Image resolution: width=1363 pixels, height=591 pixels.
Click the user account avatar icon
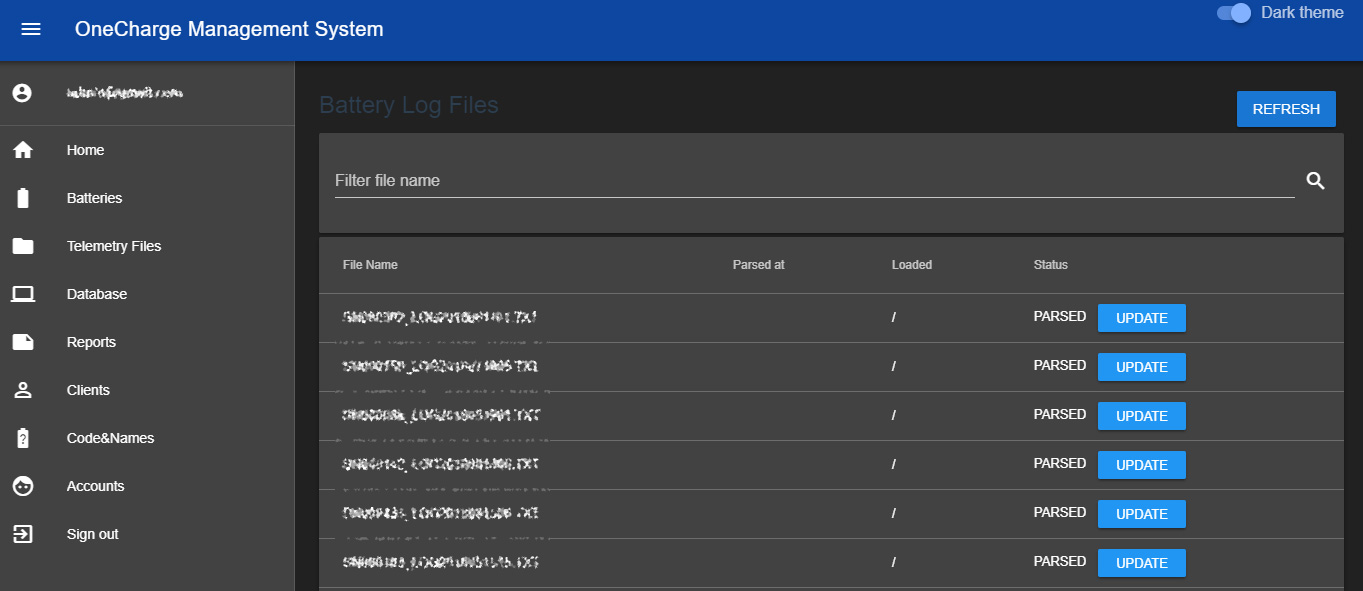click(x=22, y=93)
